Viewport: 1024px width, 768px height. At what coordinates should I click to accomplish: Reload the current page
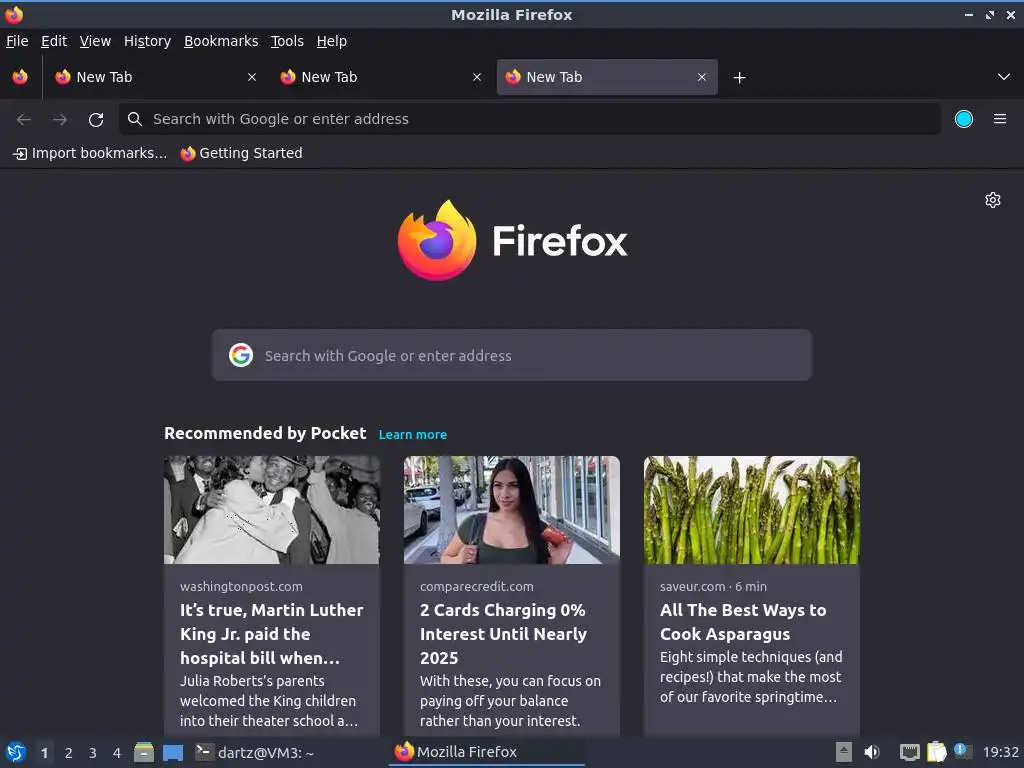coord(96,120)
